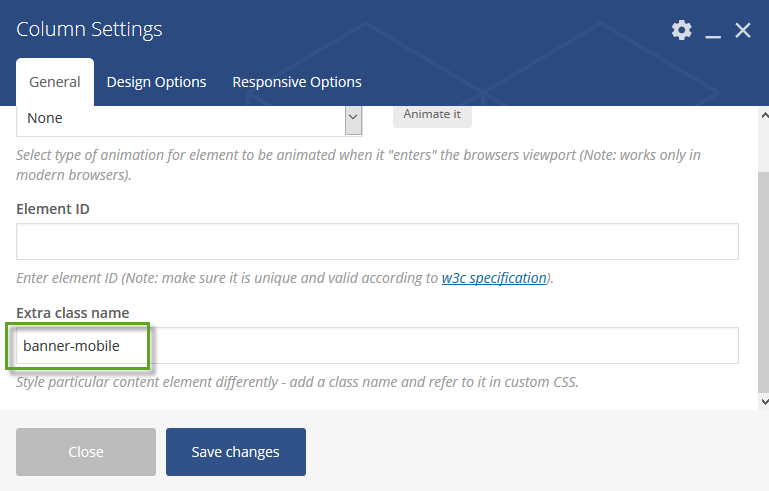Click the Element ID label

click(53, 209)
